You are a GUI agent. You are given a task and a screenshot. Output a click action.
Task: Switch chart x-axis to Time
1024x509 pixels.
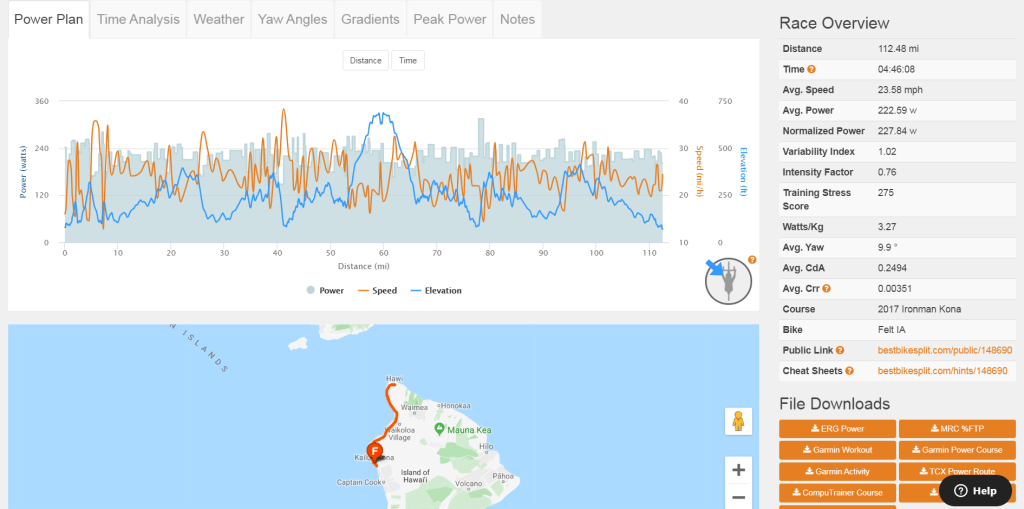408,61
